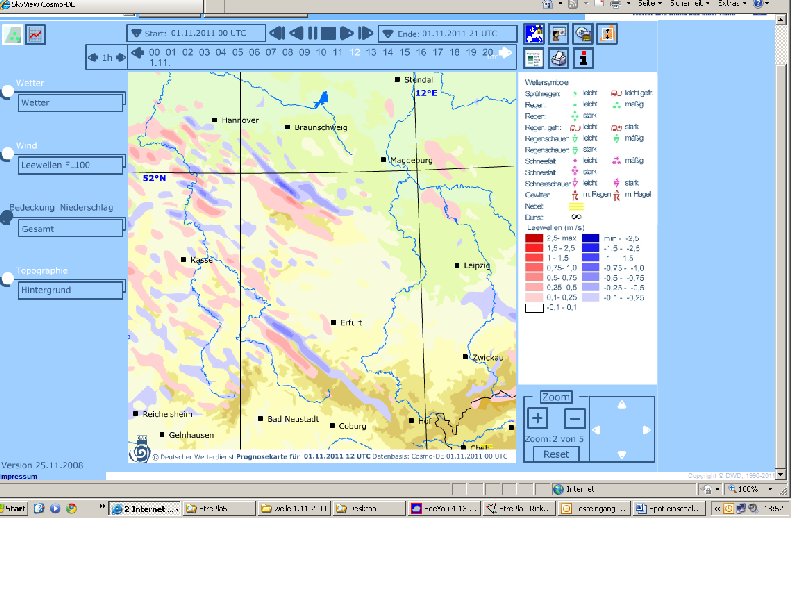800x600 pixels.
Task: Toggle the Wind layer radio button
Action: click(7, 154)
